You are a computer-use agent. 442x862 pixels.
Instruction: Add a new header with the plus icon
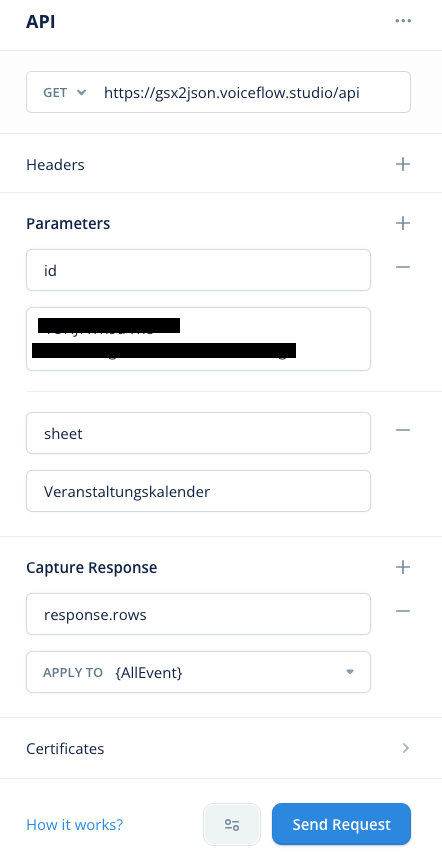402,164
